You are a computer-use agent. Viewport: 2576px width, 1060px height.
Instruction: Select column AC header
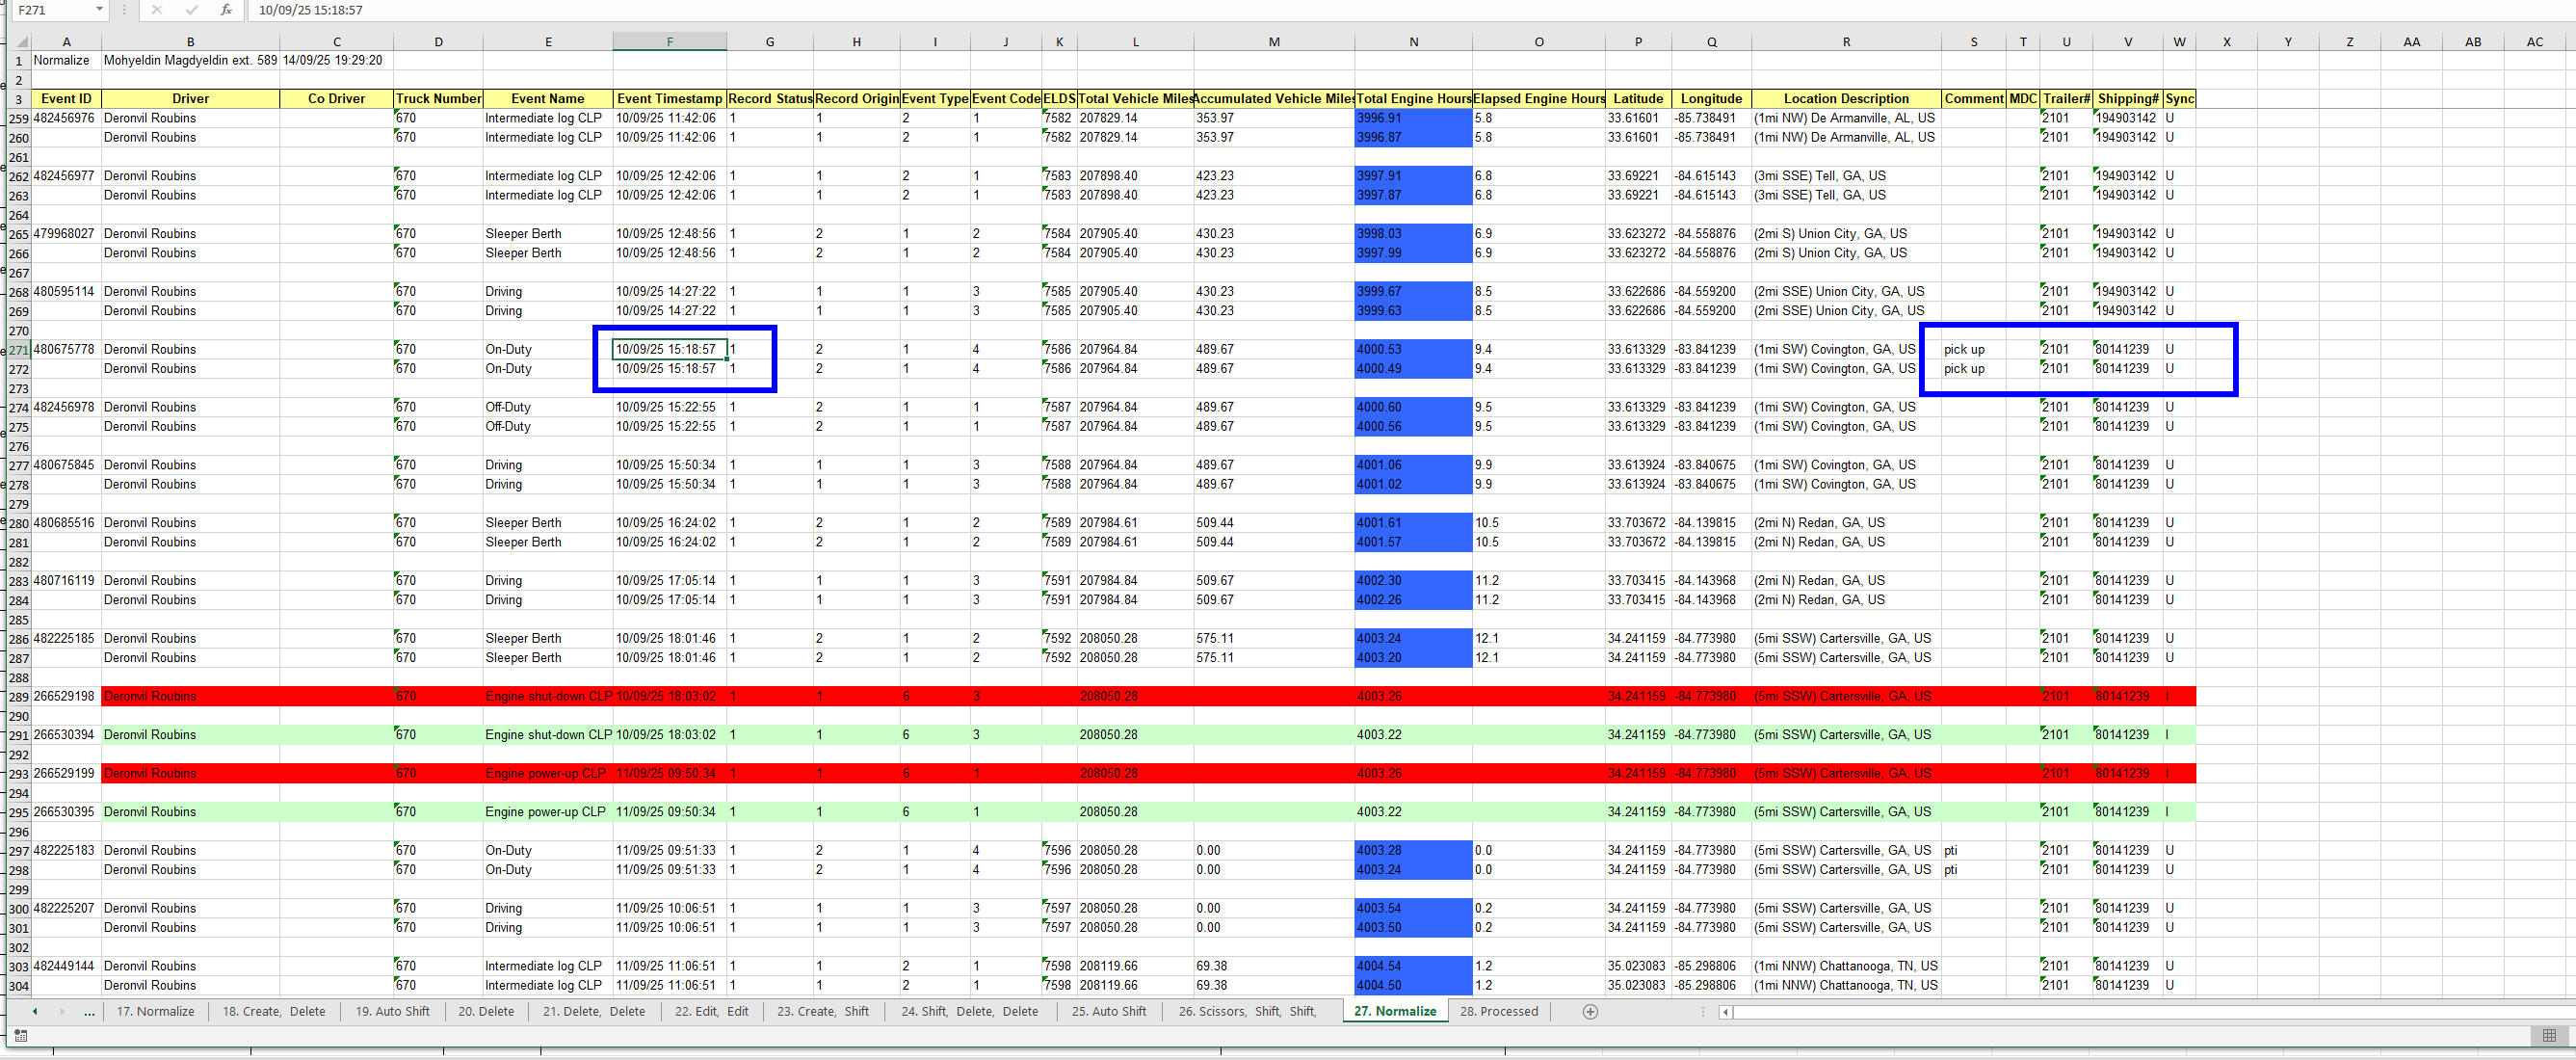click(x=2535, y=42)
